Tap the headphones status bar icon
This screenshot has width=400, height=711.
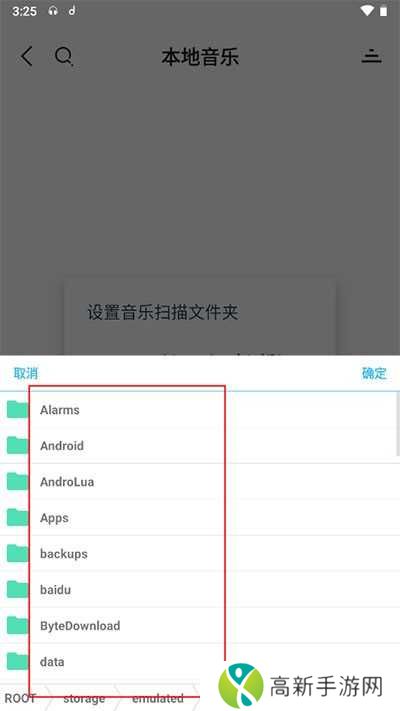click(53, 11)
